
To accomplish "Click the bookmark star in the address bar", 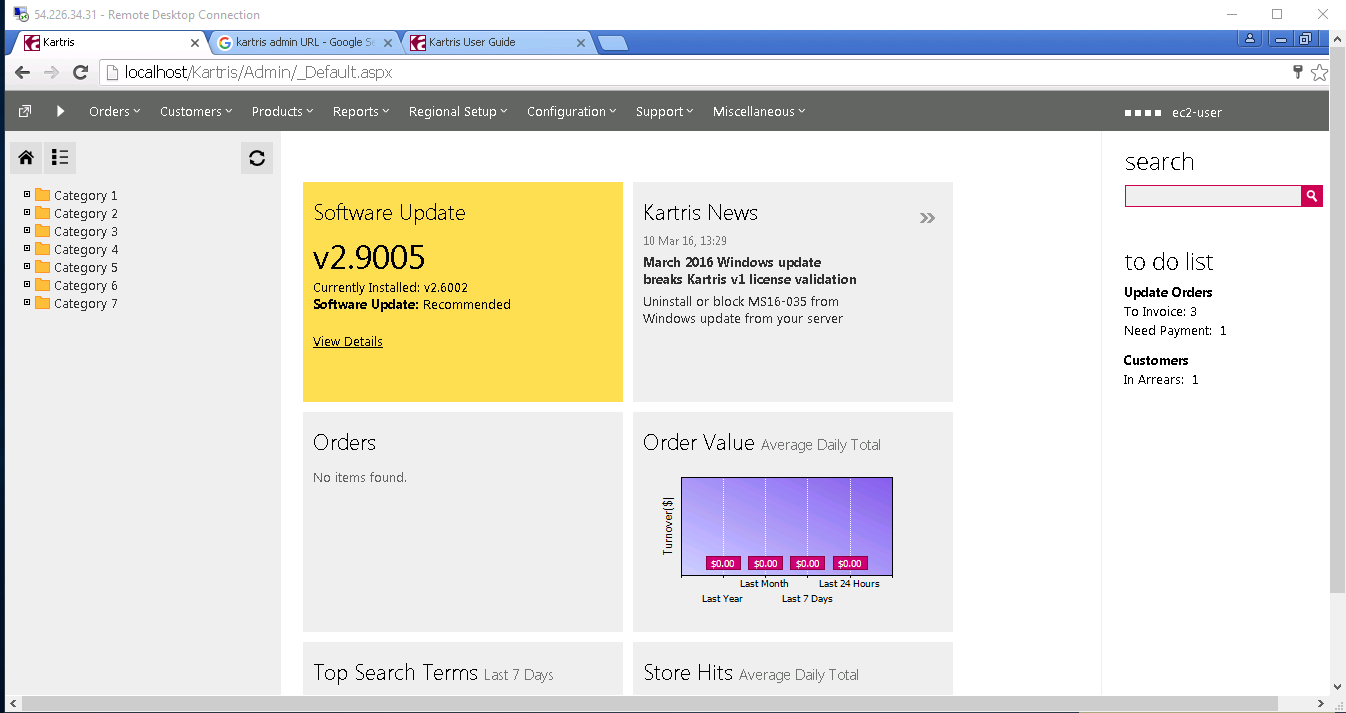I will pos(1319,72).
